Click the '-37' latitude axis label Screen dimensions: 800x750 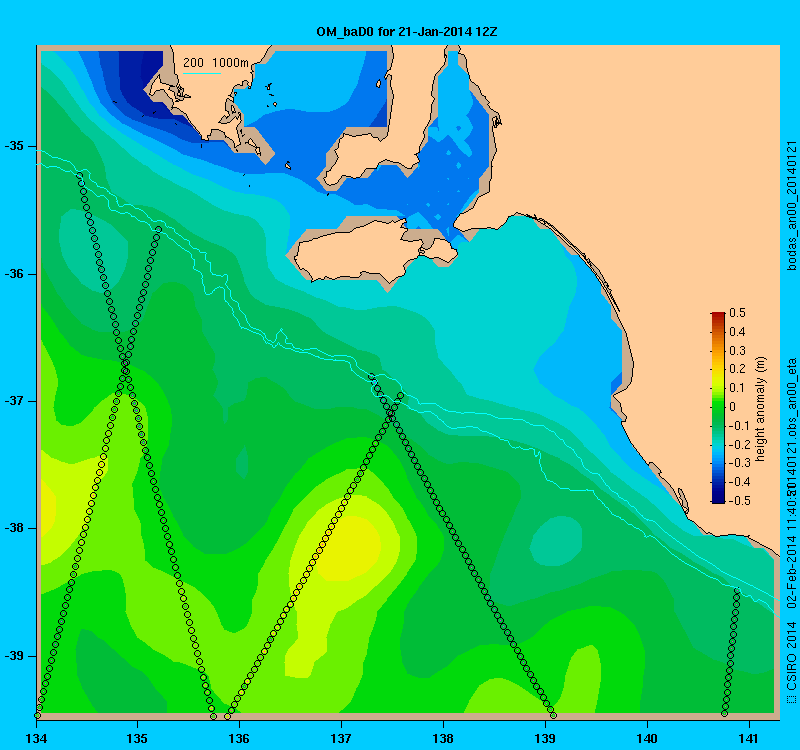[x=13, y=402]
